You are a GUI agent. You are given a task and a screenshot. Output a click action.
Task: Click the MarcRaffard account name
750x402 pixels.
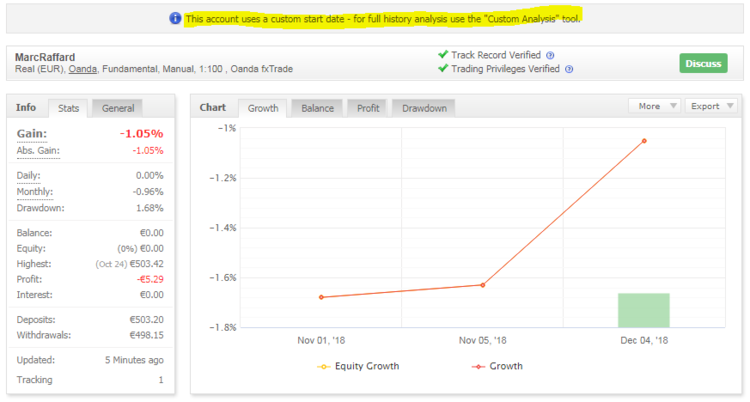tap(45, 57)
